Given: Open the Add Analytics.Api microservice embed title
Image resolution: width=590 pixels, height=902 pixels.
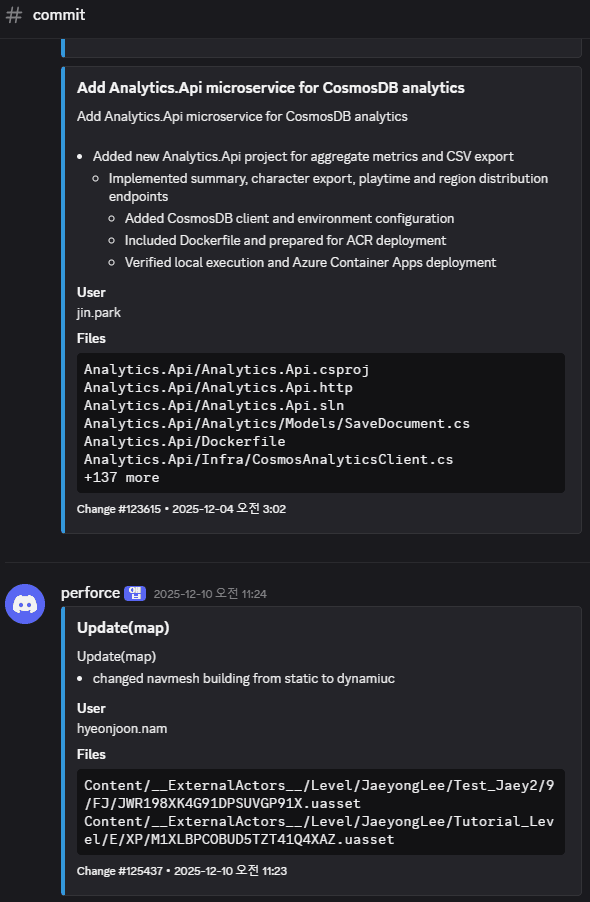Looking at the screenshot, I should [x=269, y=87].
